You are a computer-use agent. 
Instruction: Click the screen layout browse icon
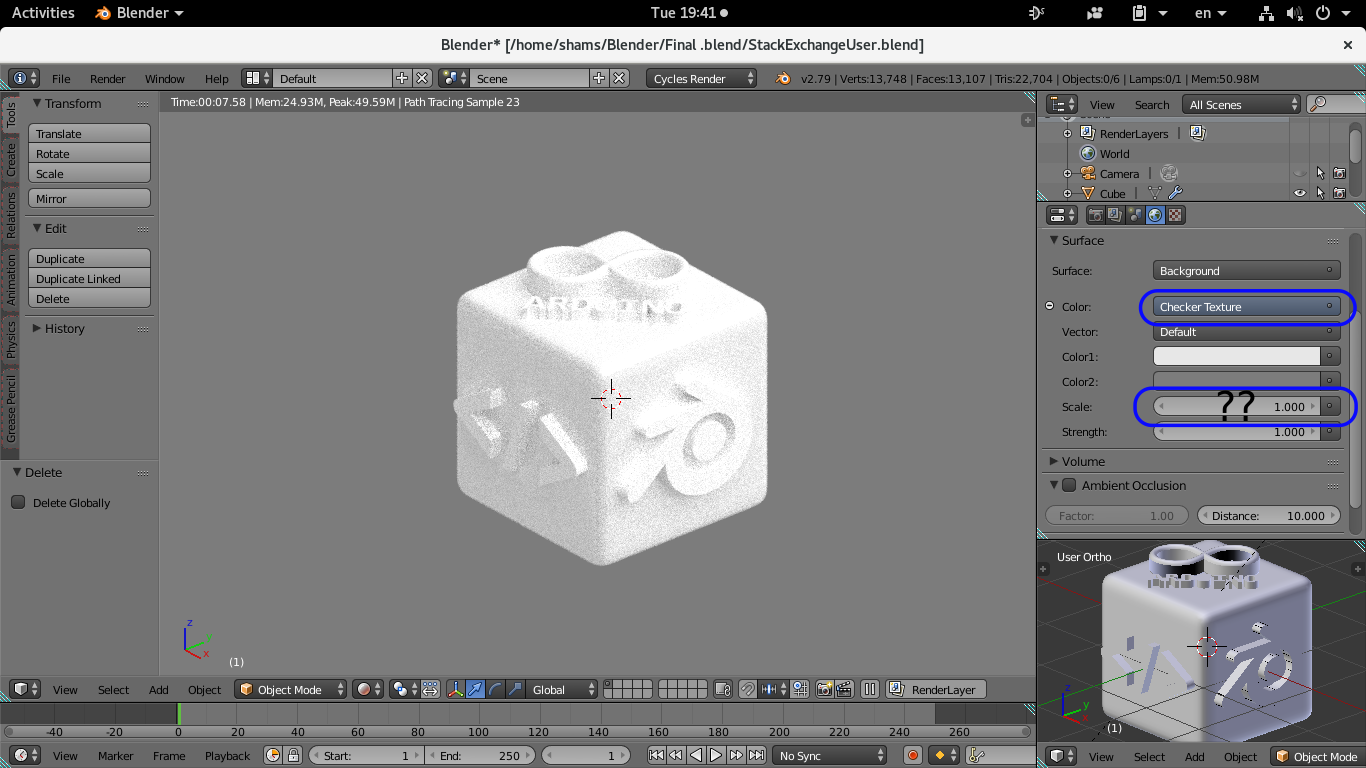[257, 78]
